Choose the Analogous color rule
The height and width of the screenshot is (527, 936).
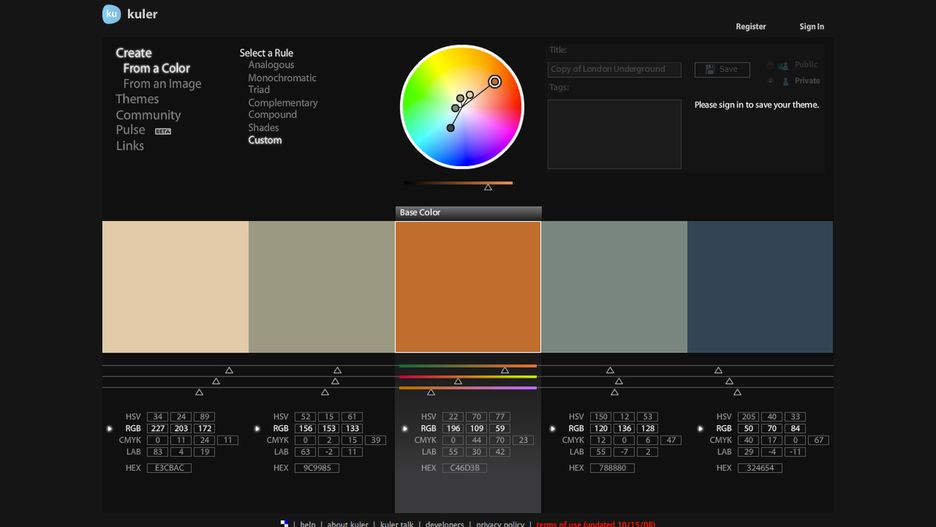point(271,65)
